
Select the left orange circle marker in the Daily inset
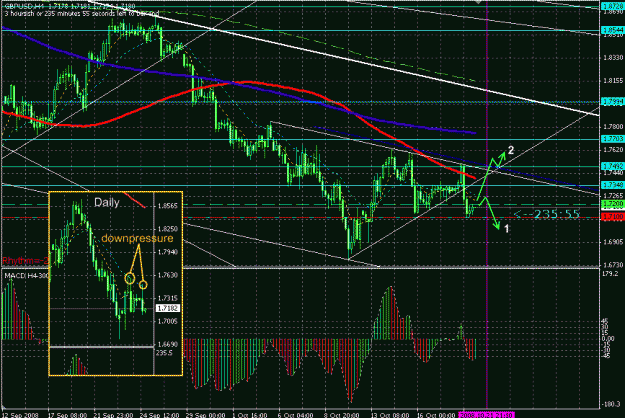(130, 278)
